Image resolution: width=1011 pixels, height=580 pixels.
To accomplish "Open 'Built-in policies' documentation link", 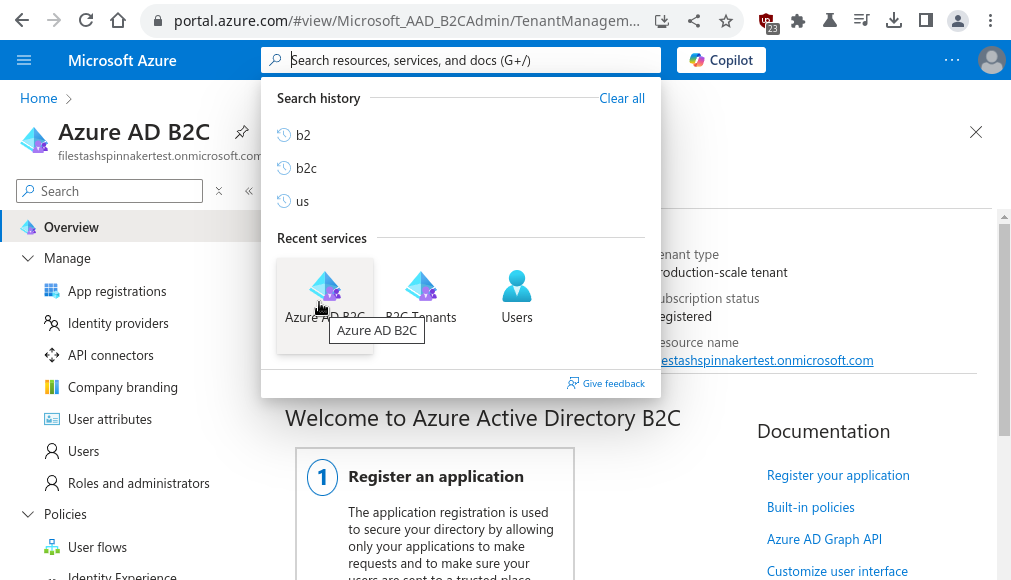I will [810, 508].
